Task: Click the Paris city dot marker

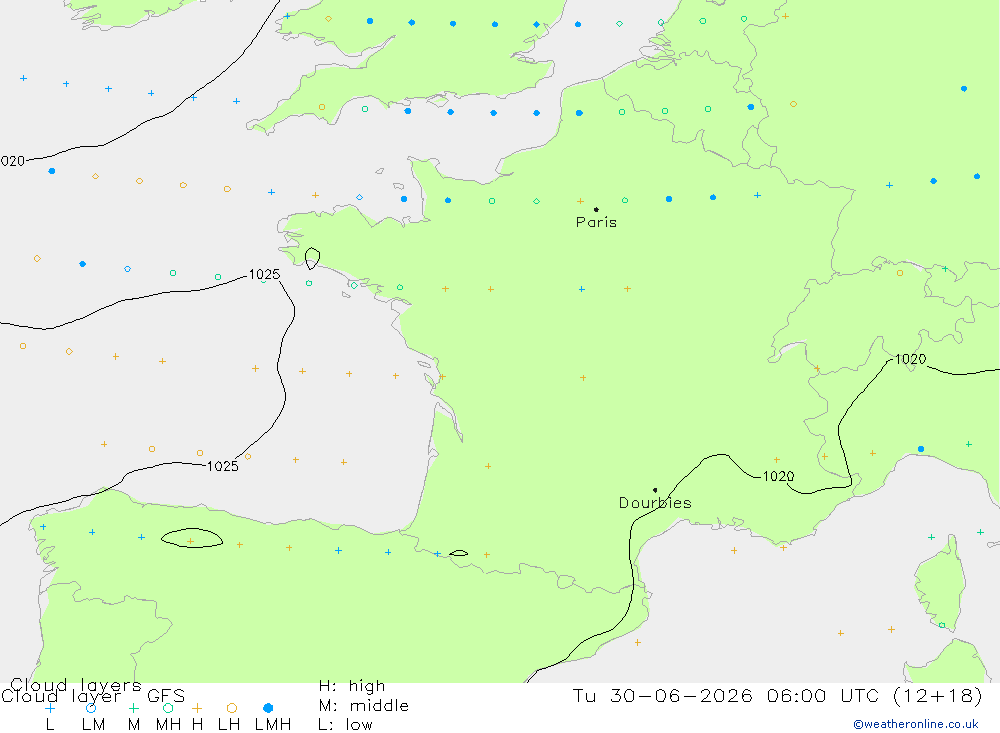Action: coord(596,209)
